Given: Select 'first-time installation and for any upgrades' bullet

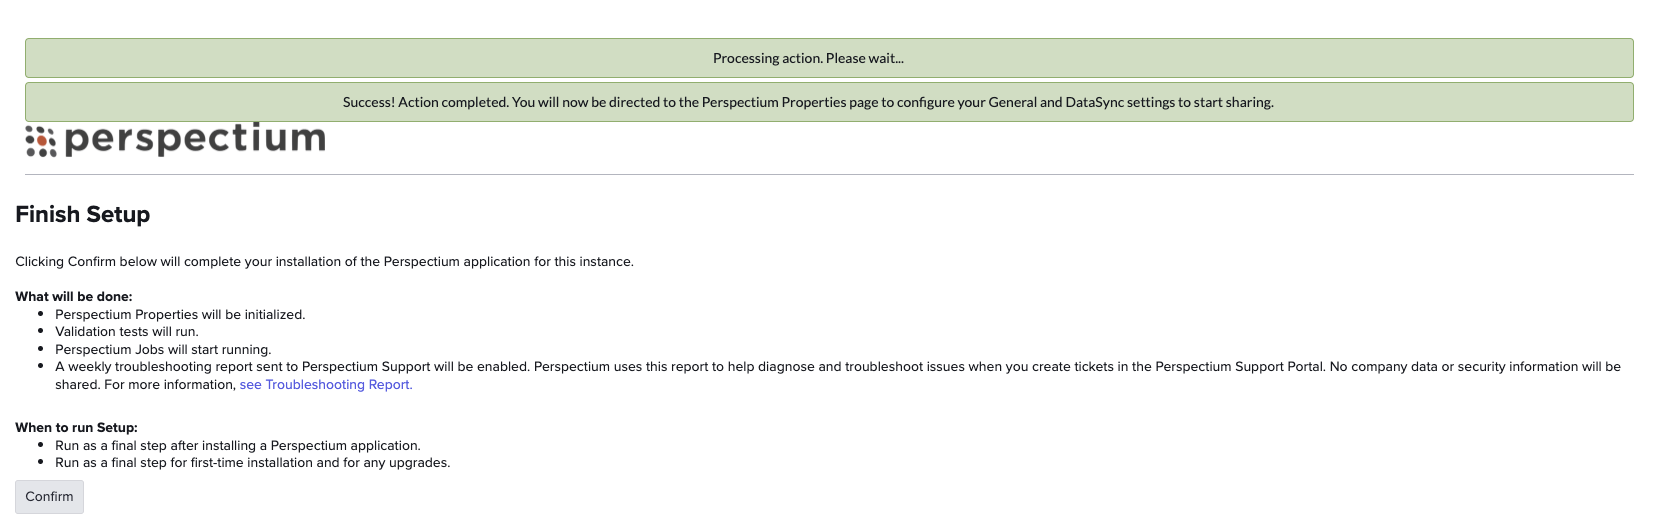Looking at the screenshot, I should [x=253, y=463].
